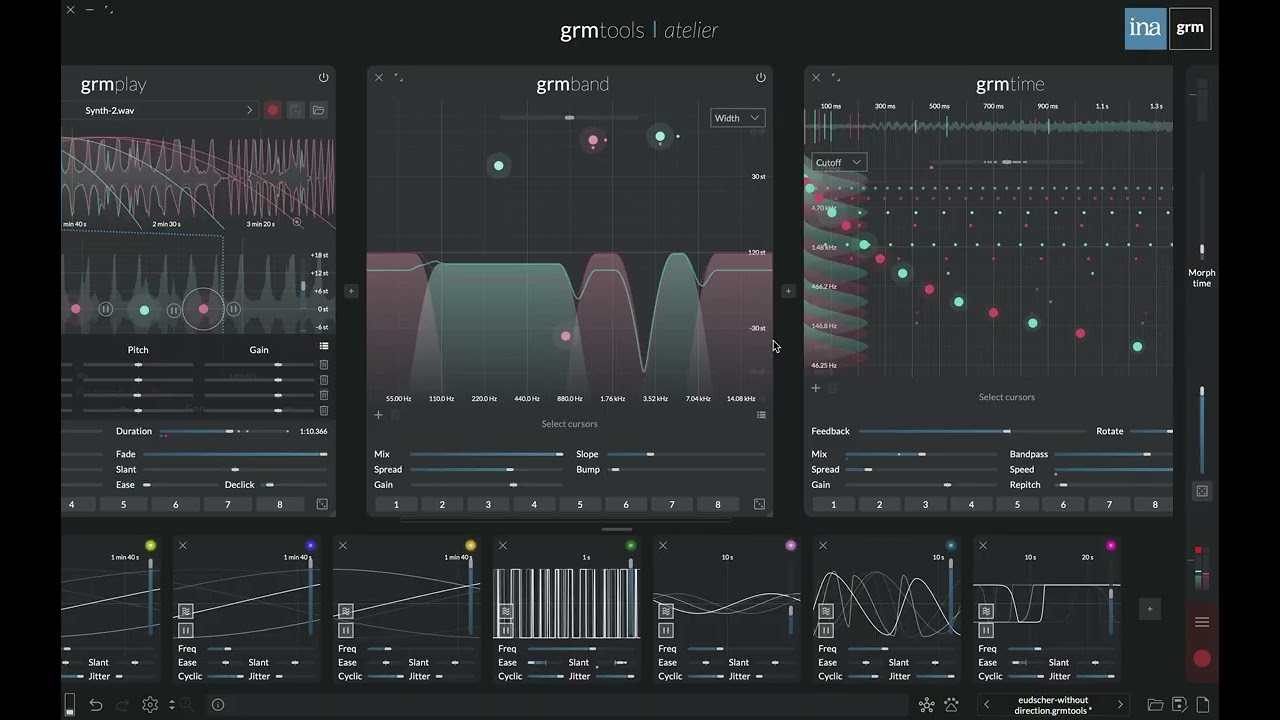Expand the grmband module view

click(398, 77)
